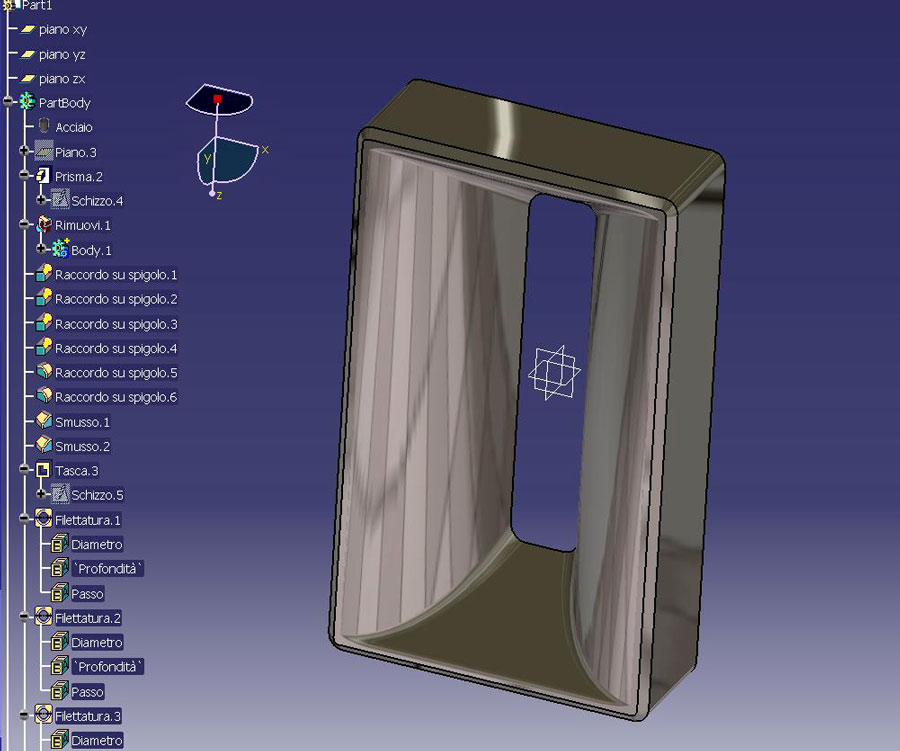Select the 'PartBody' tree label

click(64, 103)
